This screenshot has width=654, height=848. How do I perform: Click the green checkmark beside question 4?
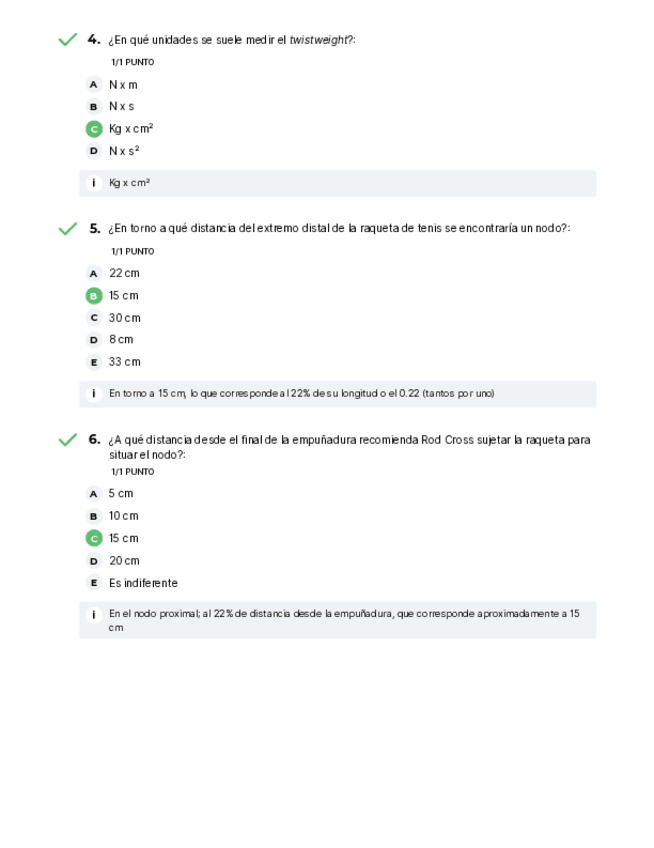67,40
